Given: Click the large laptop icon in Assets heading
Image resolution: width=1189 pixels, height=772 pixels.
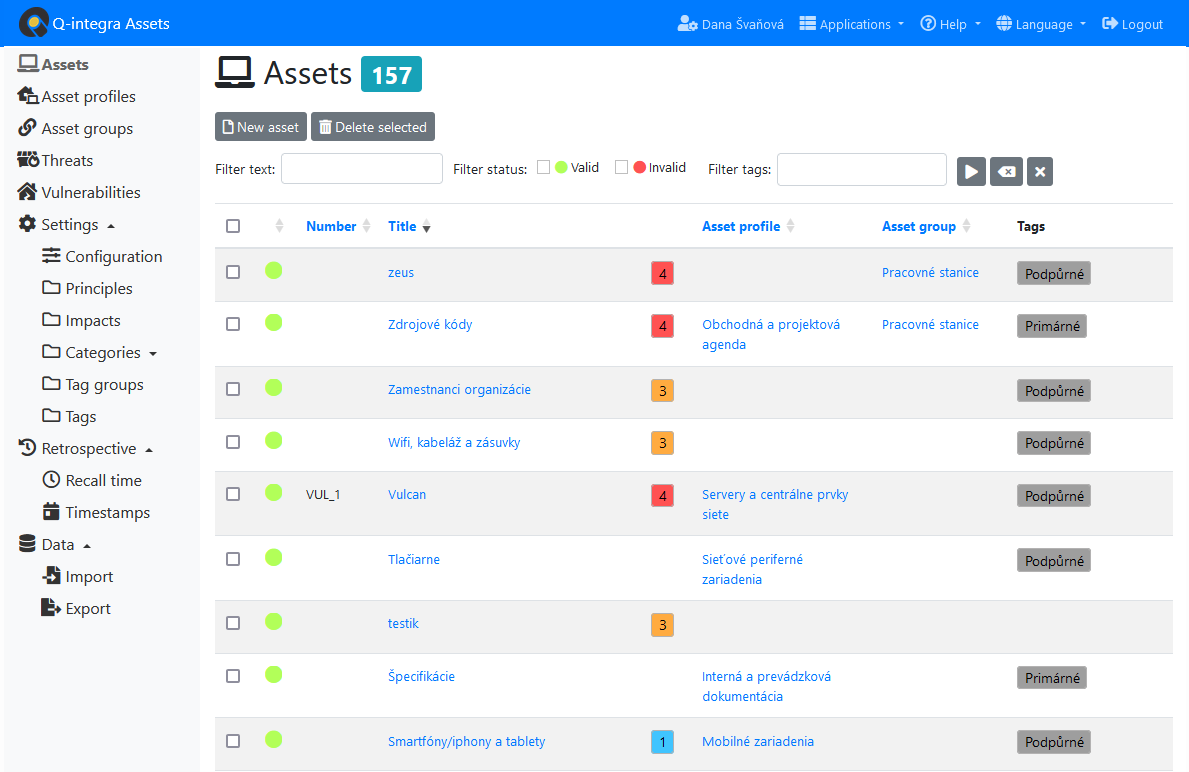Looking at the screenshot, I should pos(234,73).
